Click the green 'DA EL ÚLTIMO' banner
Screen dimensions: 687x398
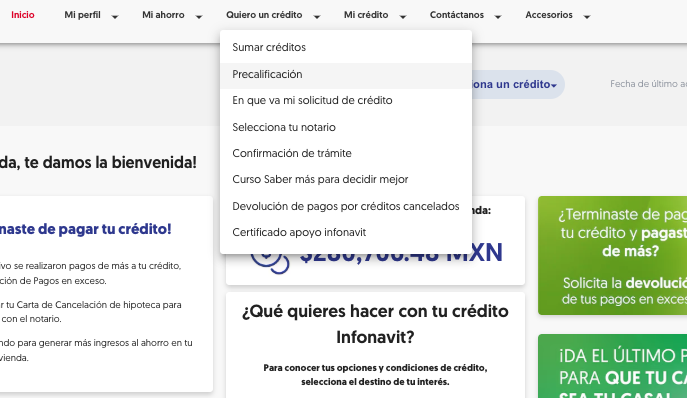(x=613, y=366)
